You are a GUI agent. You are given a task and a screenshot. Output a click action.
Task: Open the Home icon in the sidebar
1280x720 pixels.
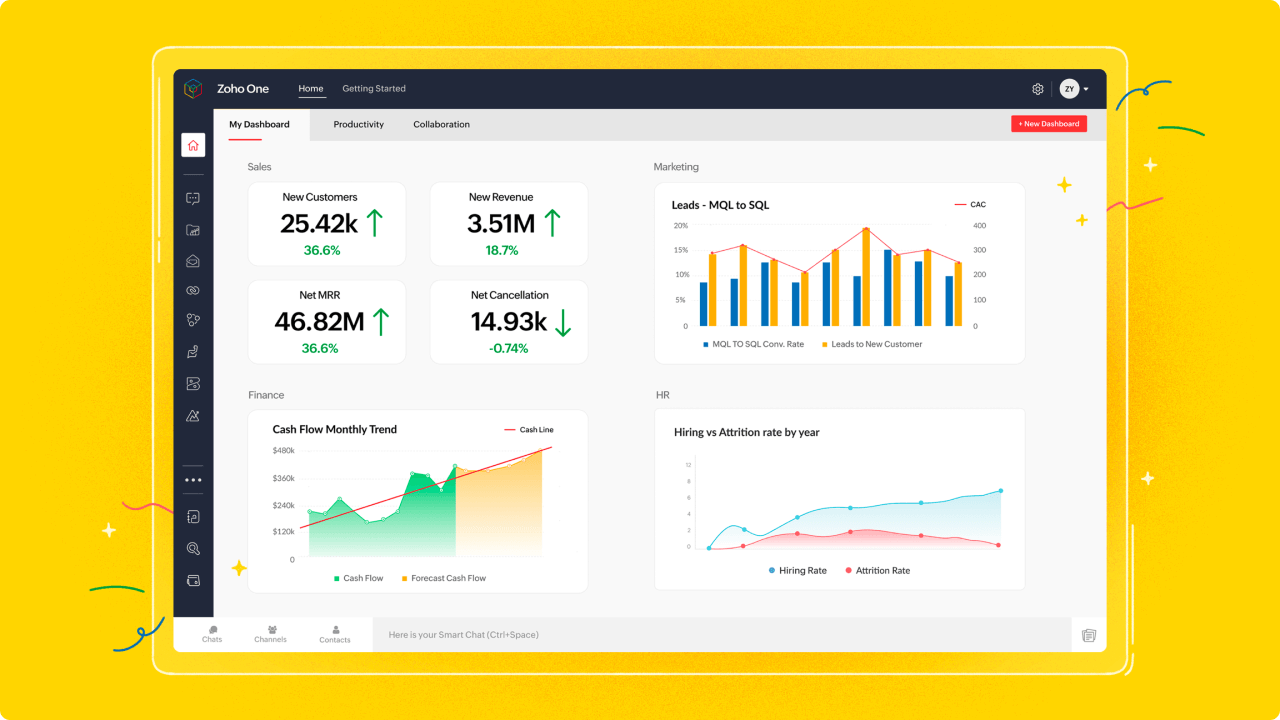coord(193,145)
